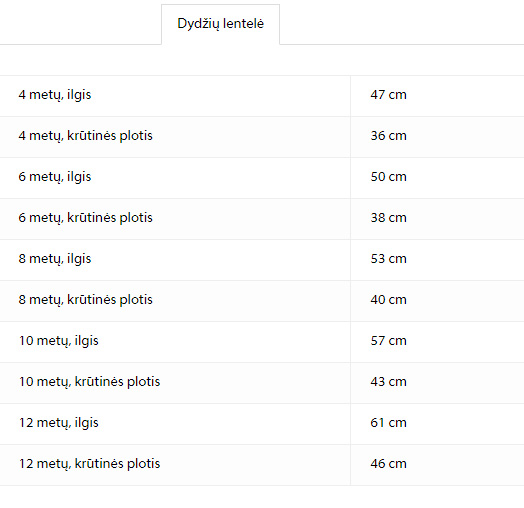Select '4 metų, krūtinės plotis' row label
Screen dimensions: 524x508
(86, 136)
